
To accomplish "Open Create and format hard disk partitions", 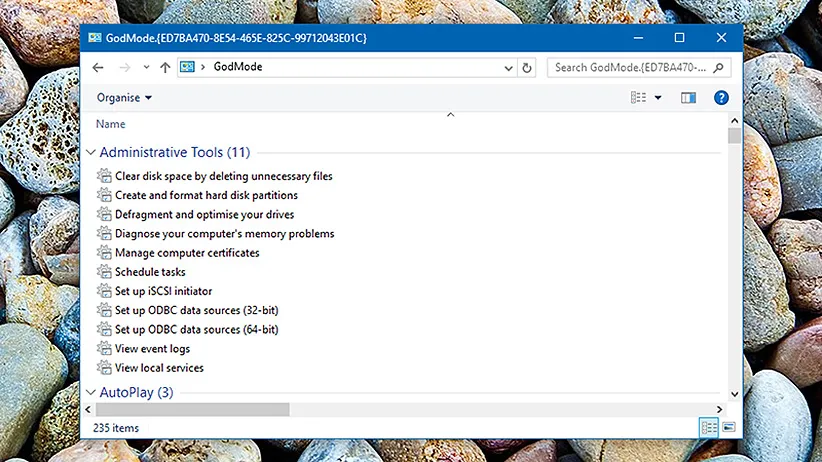I will point(206,195).
